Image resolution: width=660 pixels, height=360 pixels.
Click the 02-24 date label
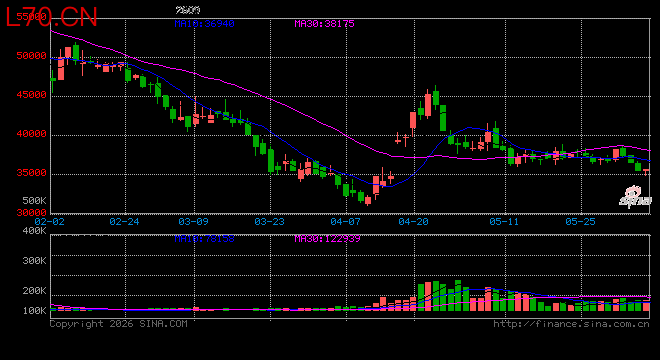click(124, 221)
